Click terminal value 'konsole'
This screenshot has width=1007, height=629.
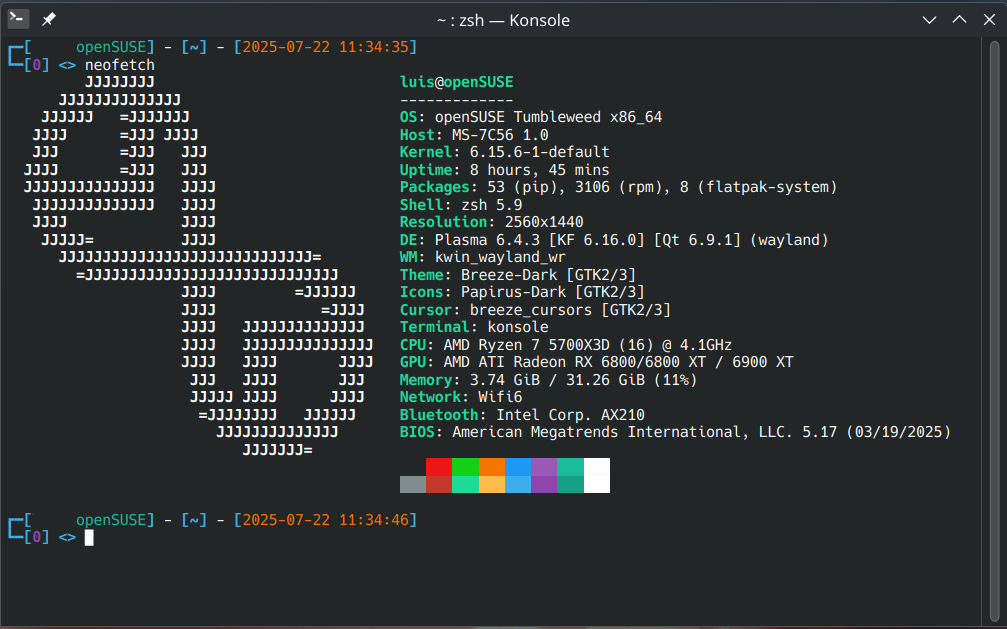pyautogui.click(x=518, y=328)
